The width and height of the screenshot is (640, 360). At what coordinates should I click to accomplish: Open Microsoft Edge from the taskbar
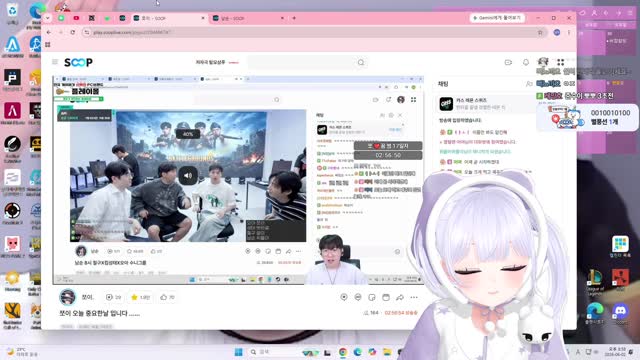(358, 352)
